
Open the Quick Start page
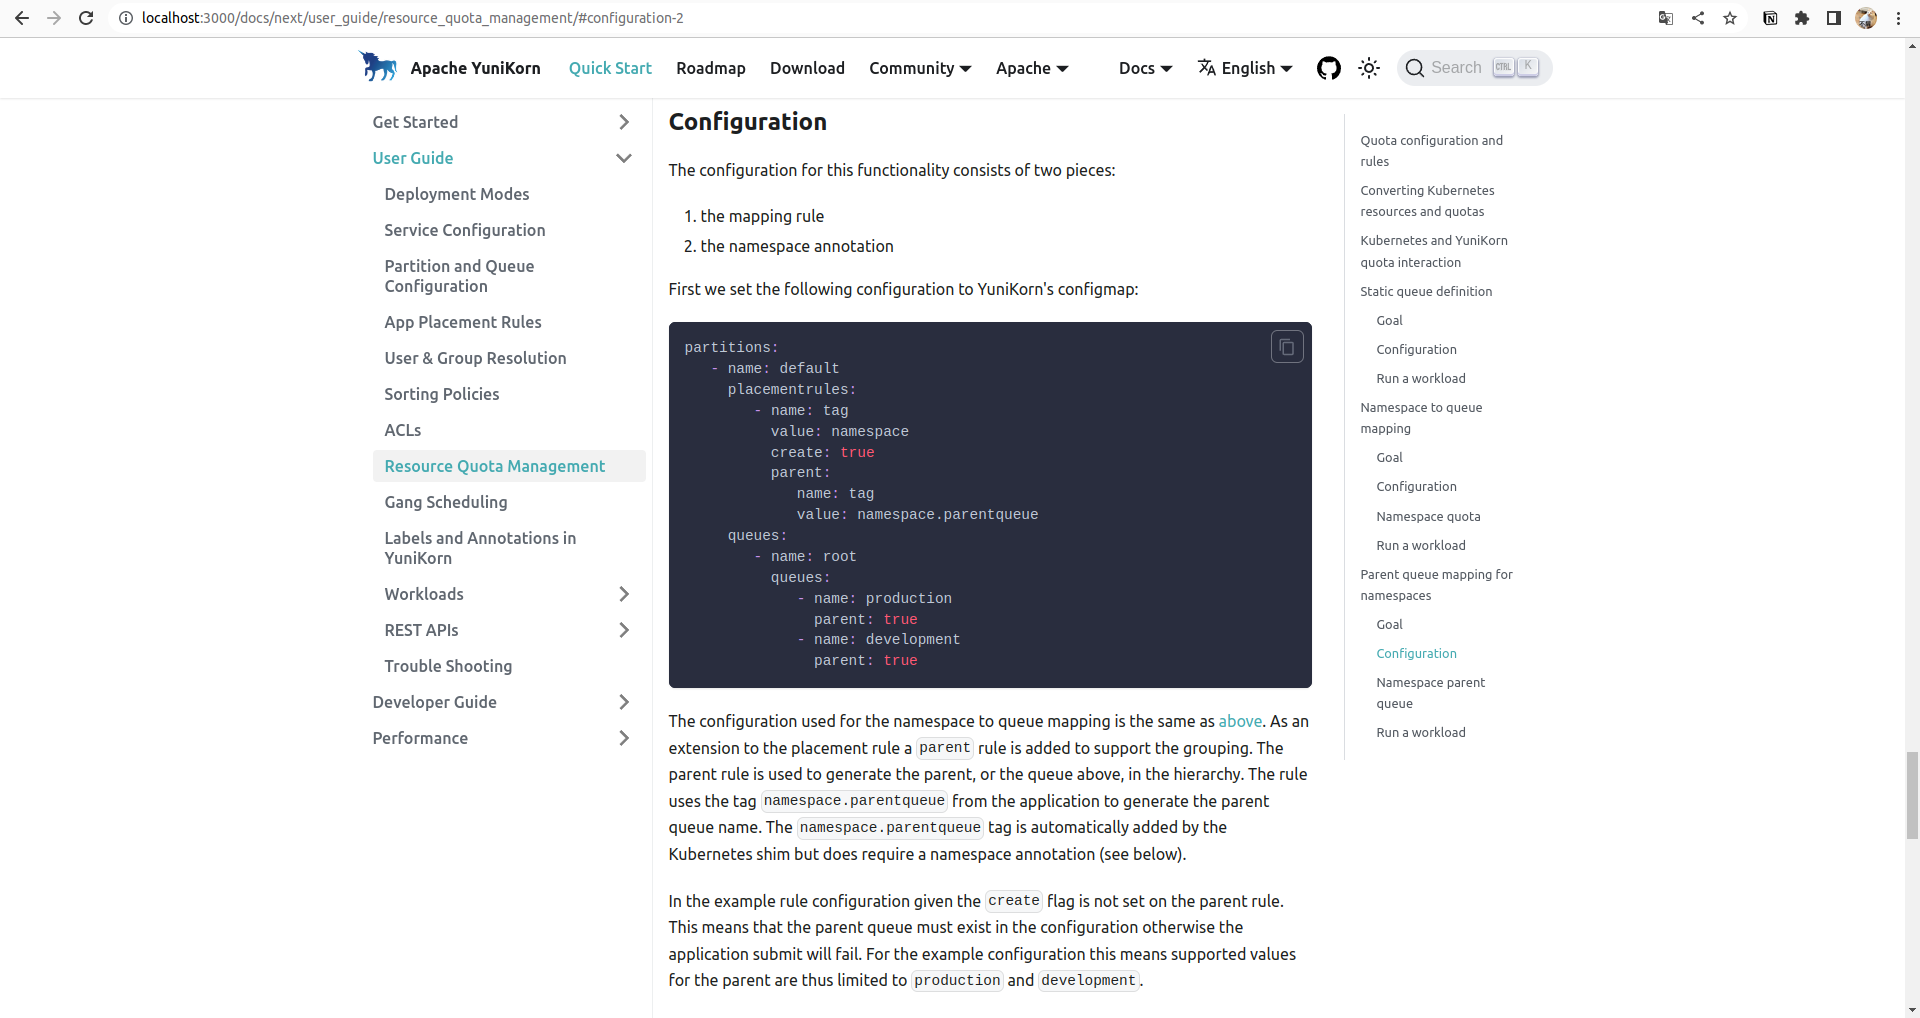point(610,68)
